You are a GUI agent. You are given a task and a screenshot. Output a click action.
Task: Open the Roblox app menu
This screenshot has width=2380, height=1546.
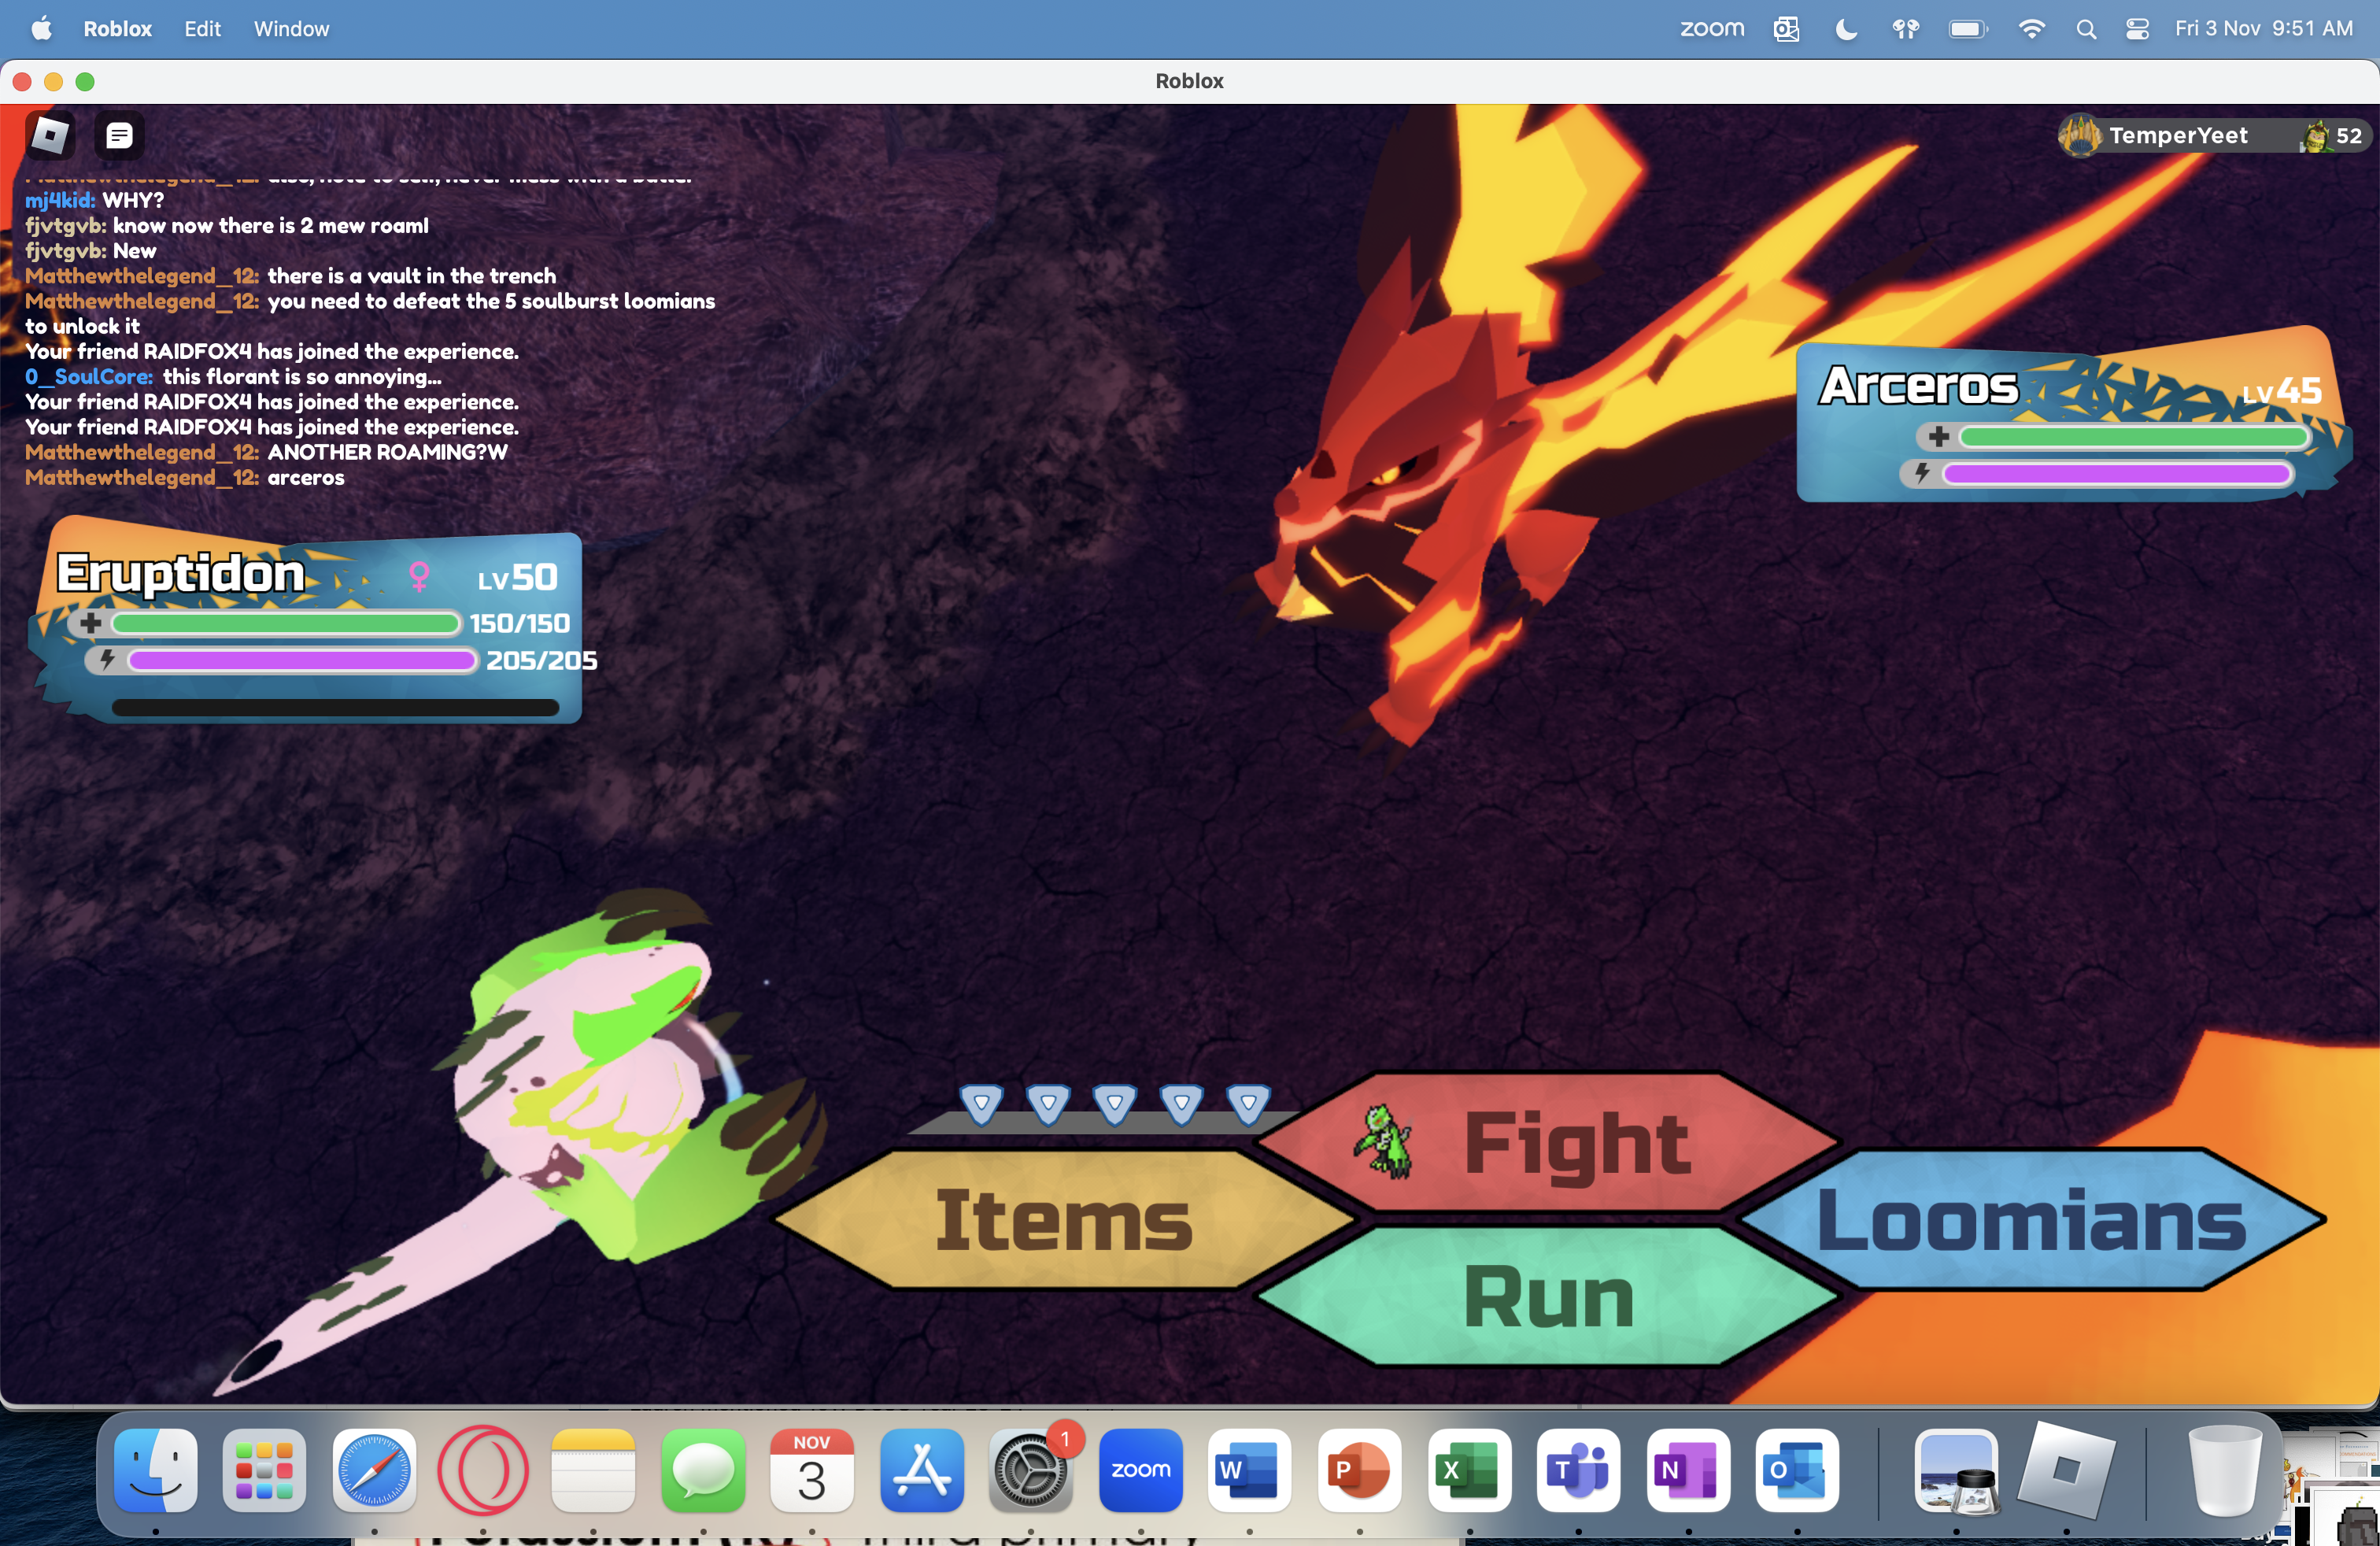(117, 28)
